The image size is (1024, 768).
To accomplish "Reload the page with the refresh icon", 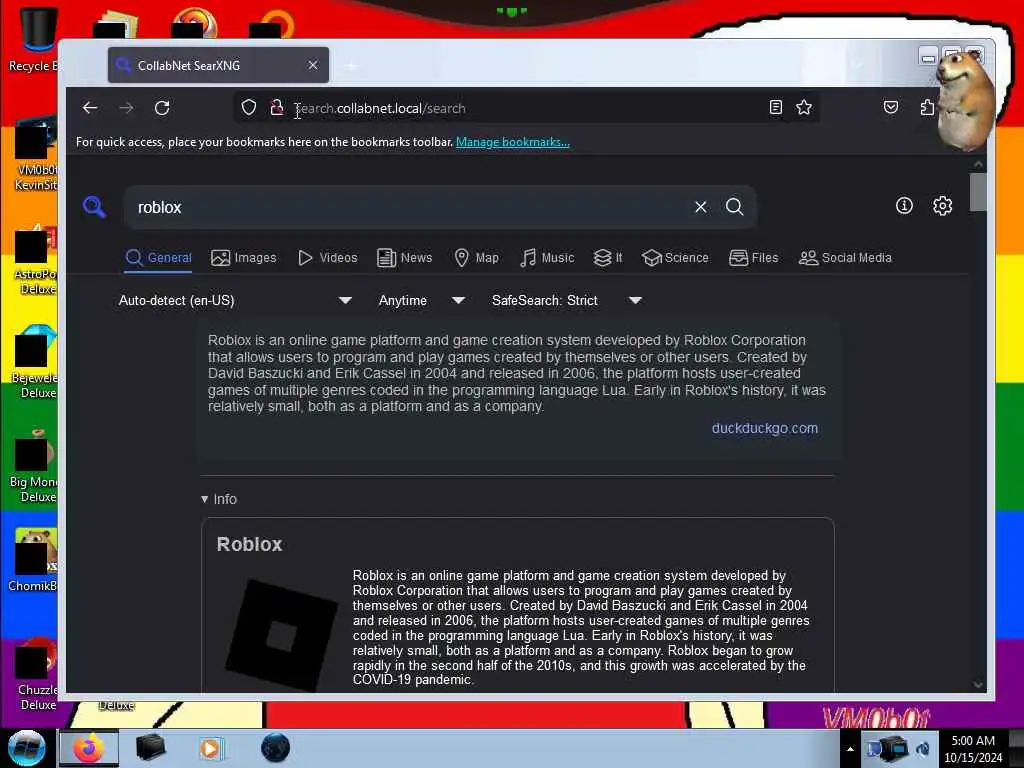I will click(x=162, y=108).
